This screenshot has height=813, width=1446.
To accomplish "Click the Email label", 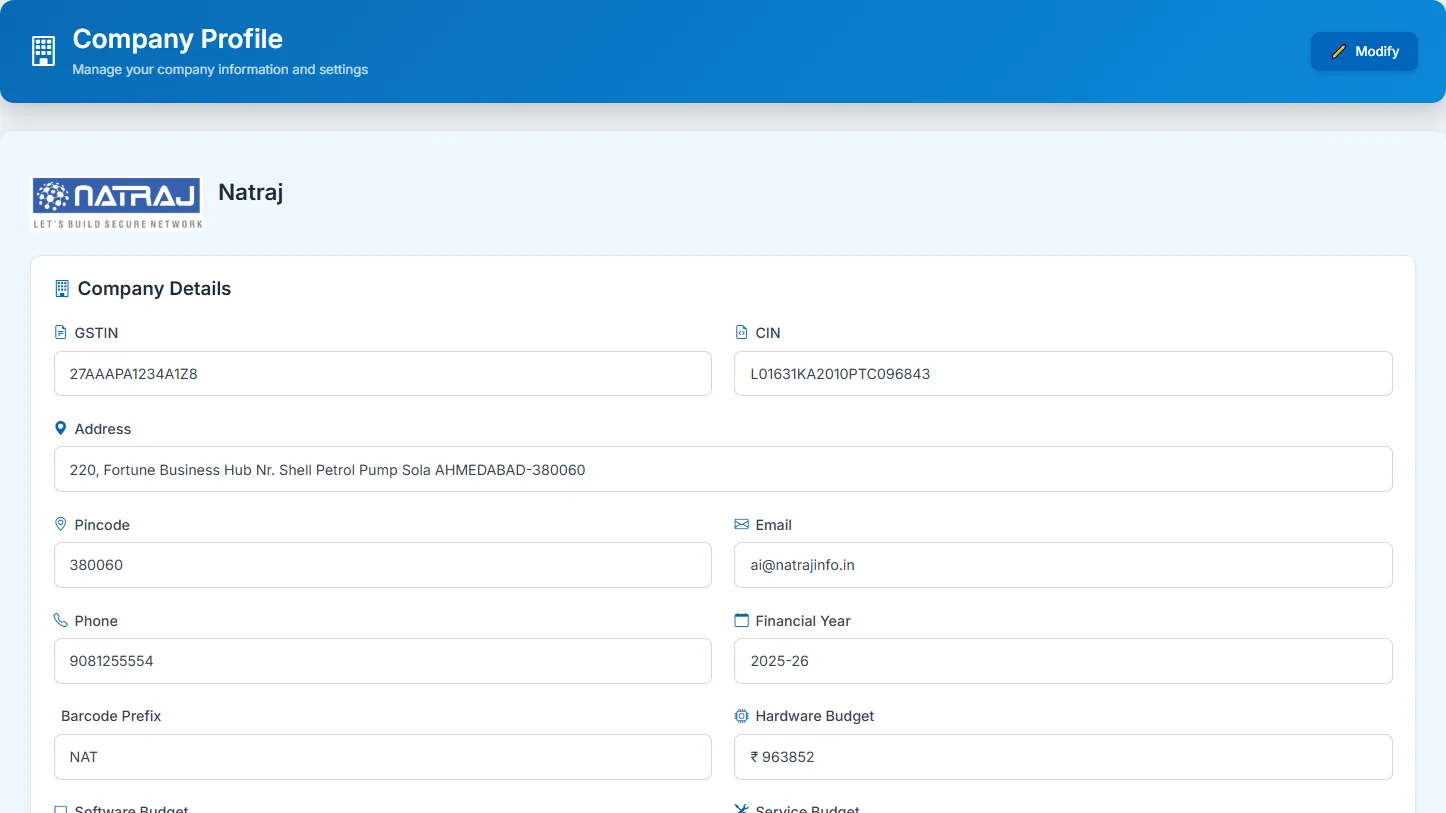I will 774,525.
